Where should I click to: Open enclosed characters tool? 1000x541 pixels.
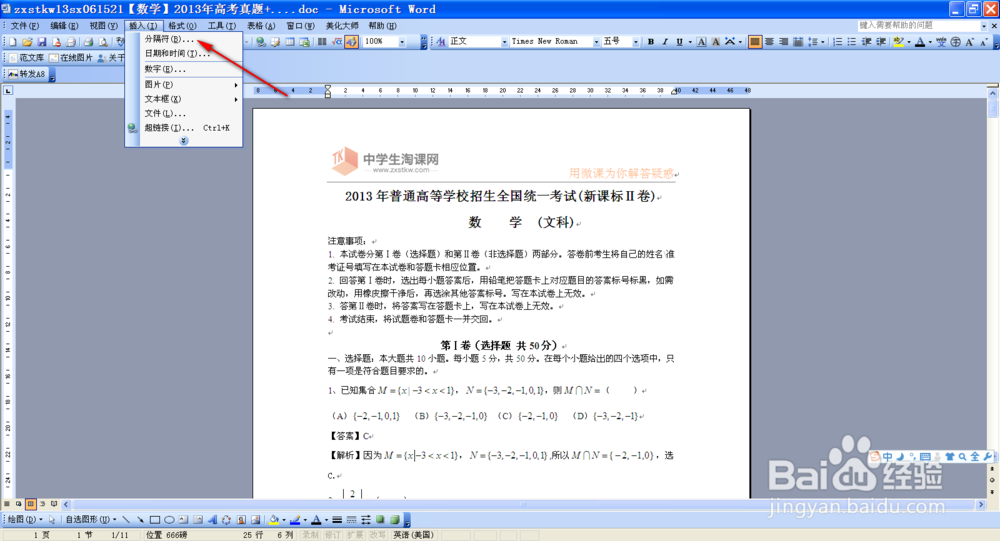click(x=955, y=41)
